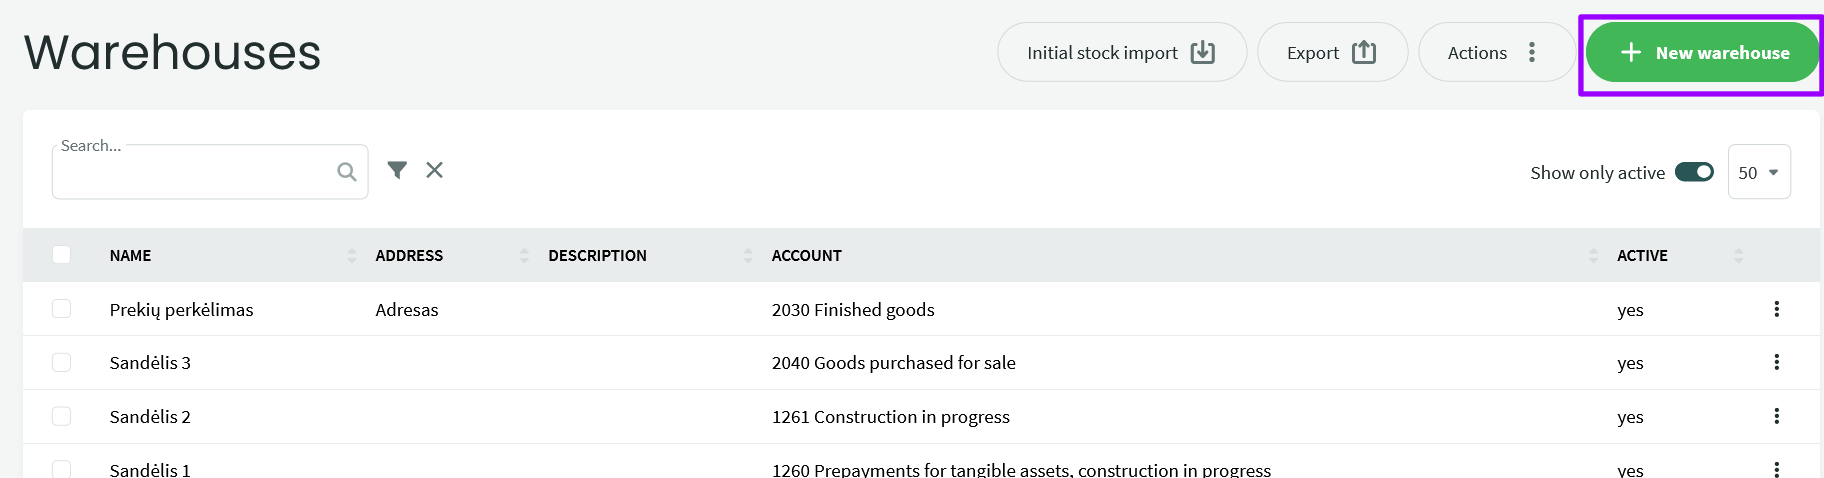The height and width of the screenshot is (478, 1824).
Task: Open the 50 rows per page dropdown
Action: pos(1758,172)
